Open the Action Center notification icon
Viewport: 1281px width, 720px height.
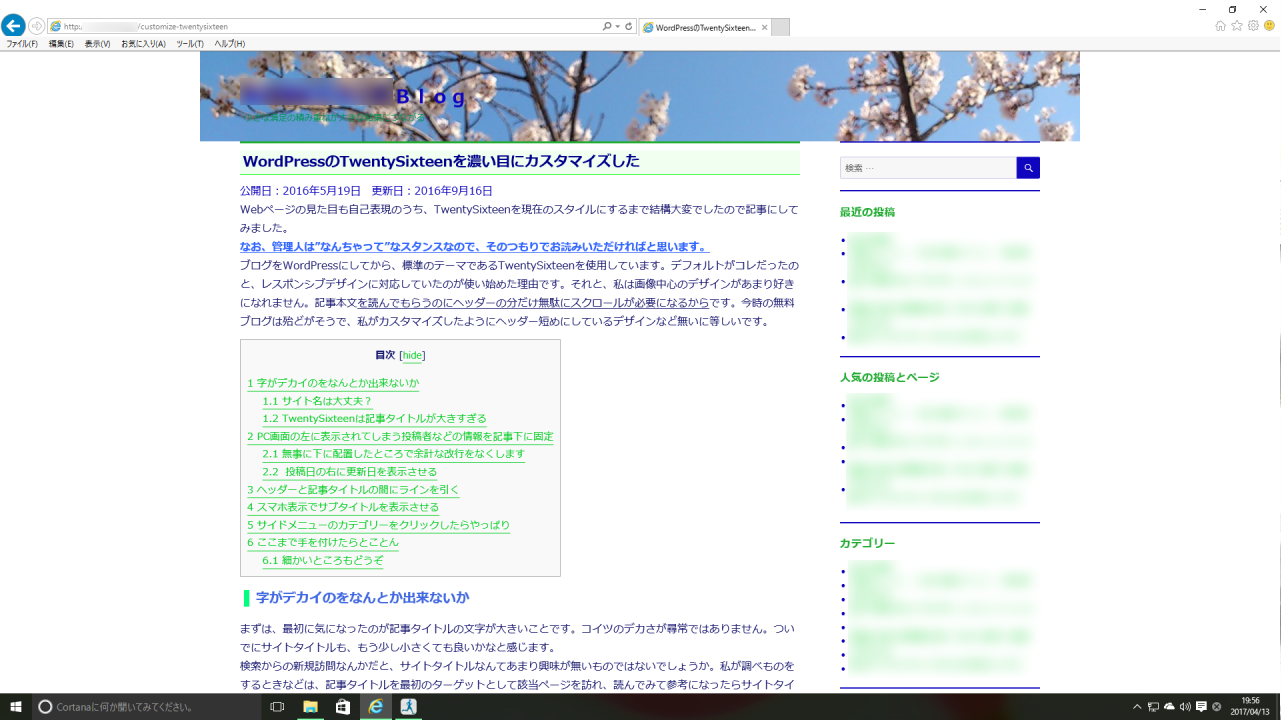[x=1201, y=706]
